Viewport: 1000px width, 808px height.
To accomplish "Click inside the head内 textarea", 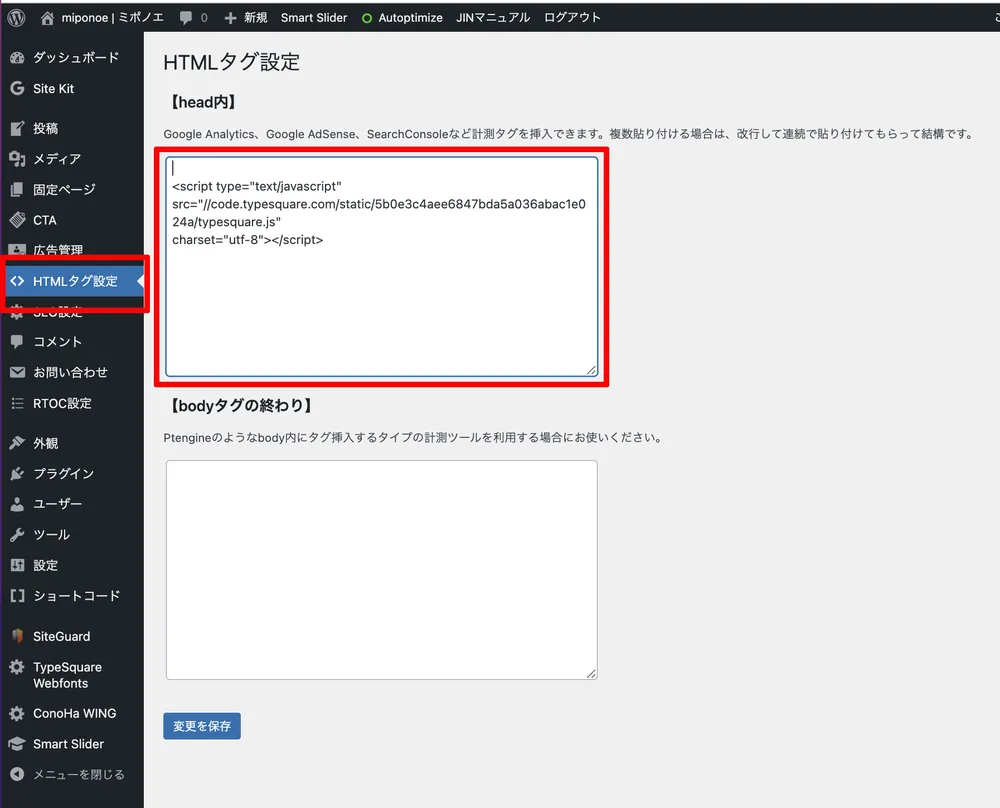I will click(x=381, y=267).
